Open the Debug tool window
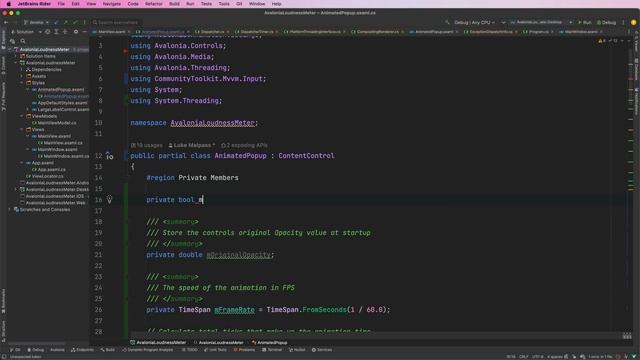The image size is (640, 360). 36,350
